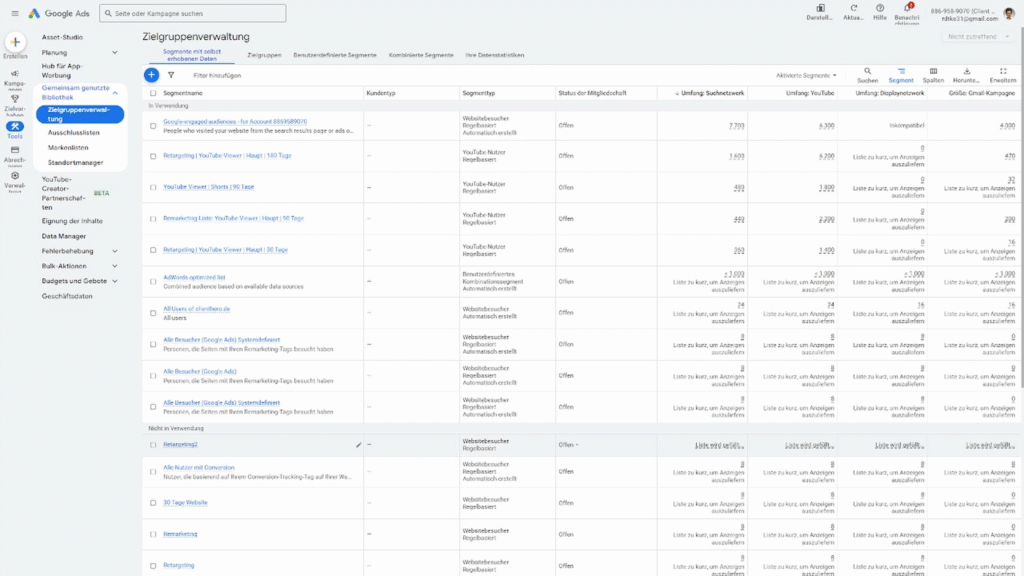This screenshot has width=1024, height=576.
Task: Sort by Umfang: Suchnetzwerk column
Action: pos(710,93)
